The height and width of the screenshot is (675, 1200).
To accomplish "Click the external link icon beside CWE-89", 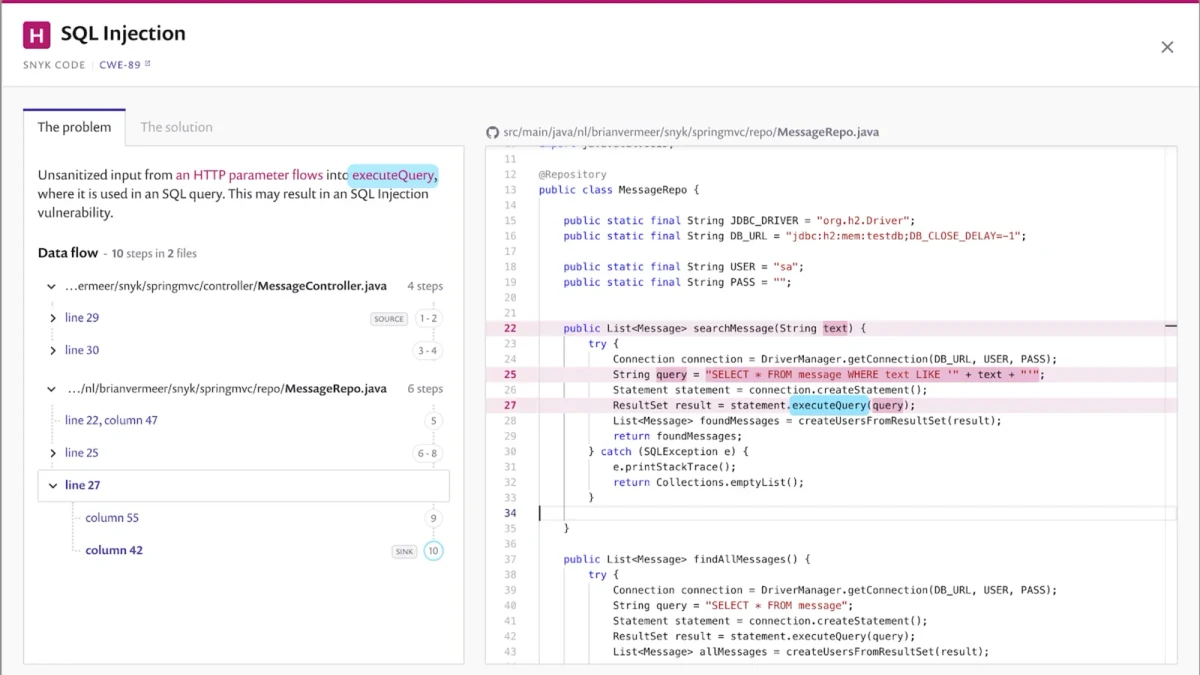I will [x=148, y=64].
